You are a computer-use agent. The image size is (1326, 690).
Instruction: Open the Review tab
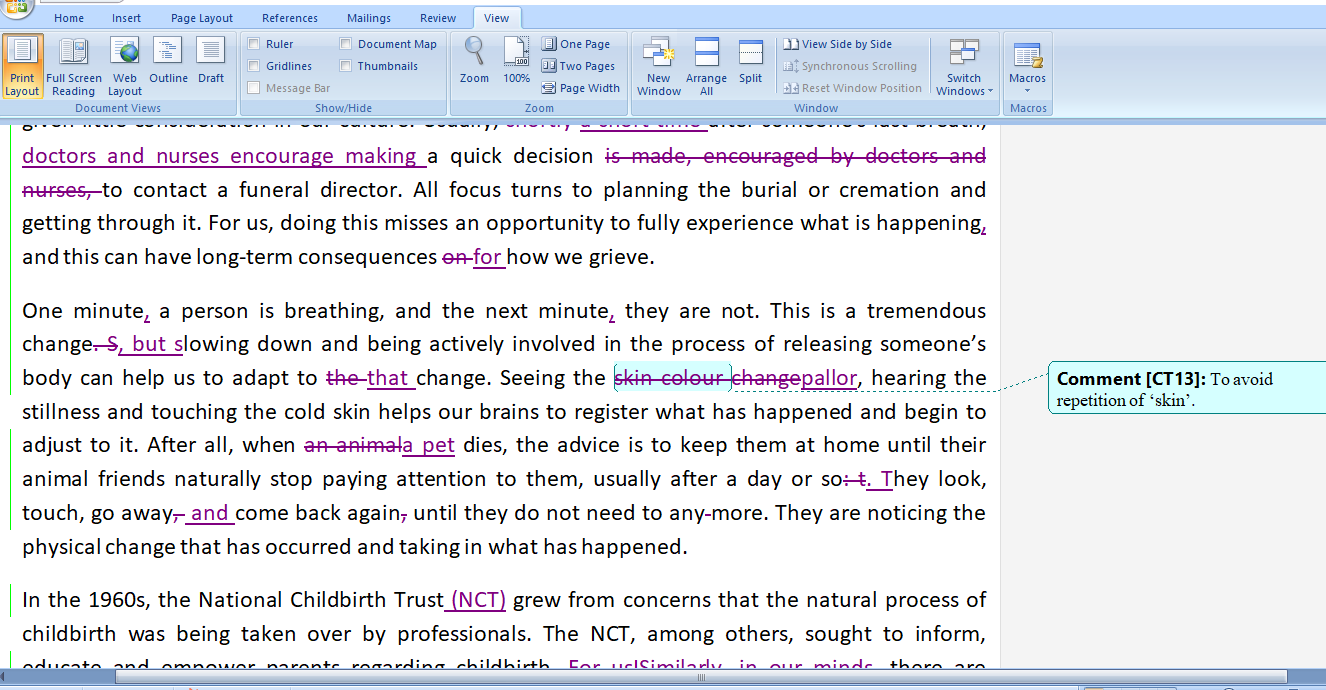pos(438,18)
